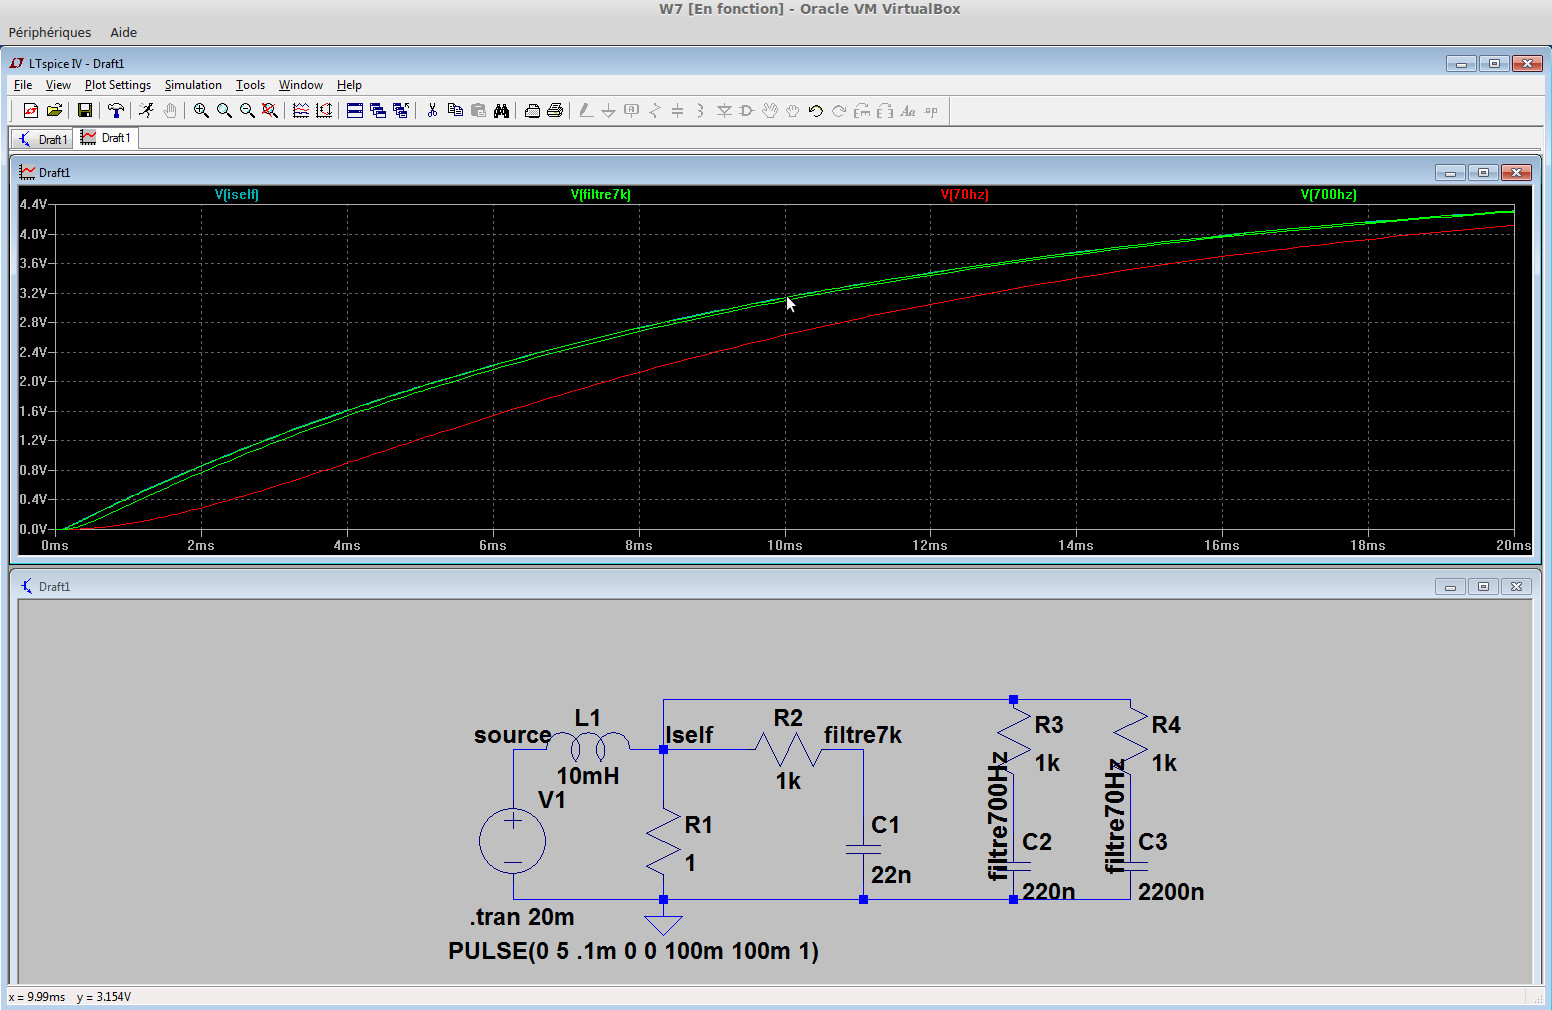The height and width of the screenshot is (1010, 1552).
Task: Select the V1 voltage source symbol
Action: tap(513, 841)
